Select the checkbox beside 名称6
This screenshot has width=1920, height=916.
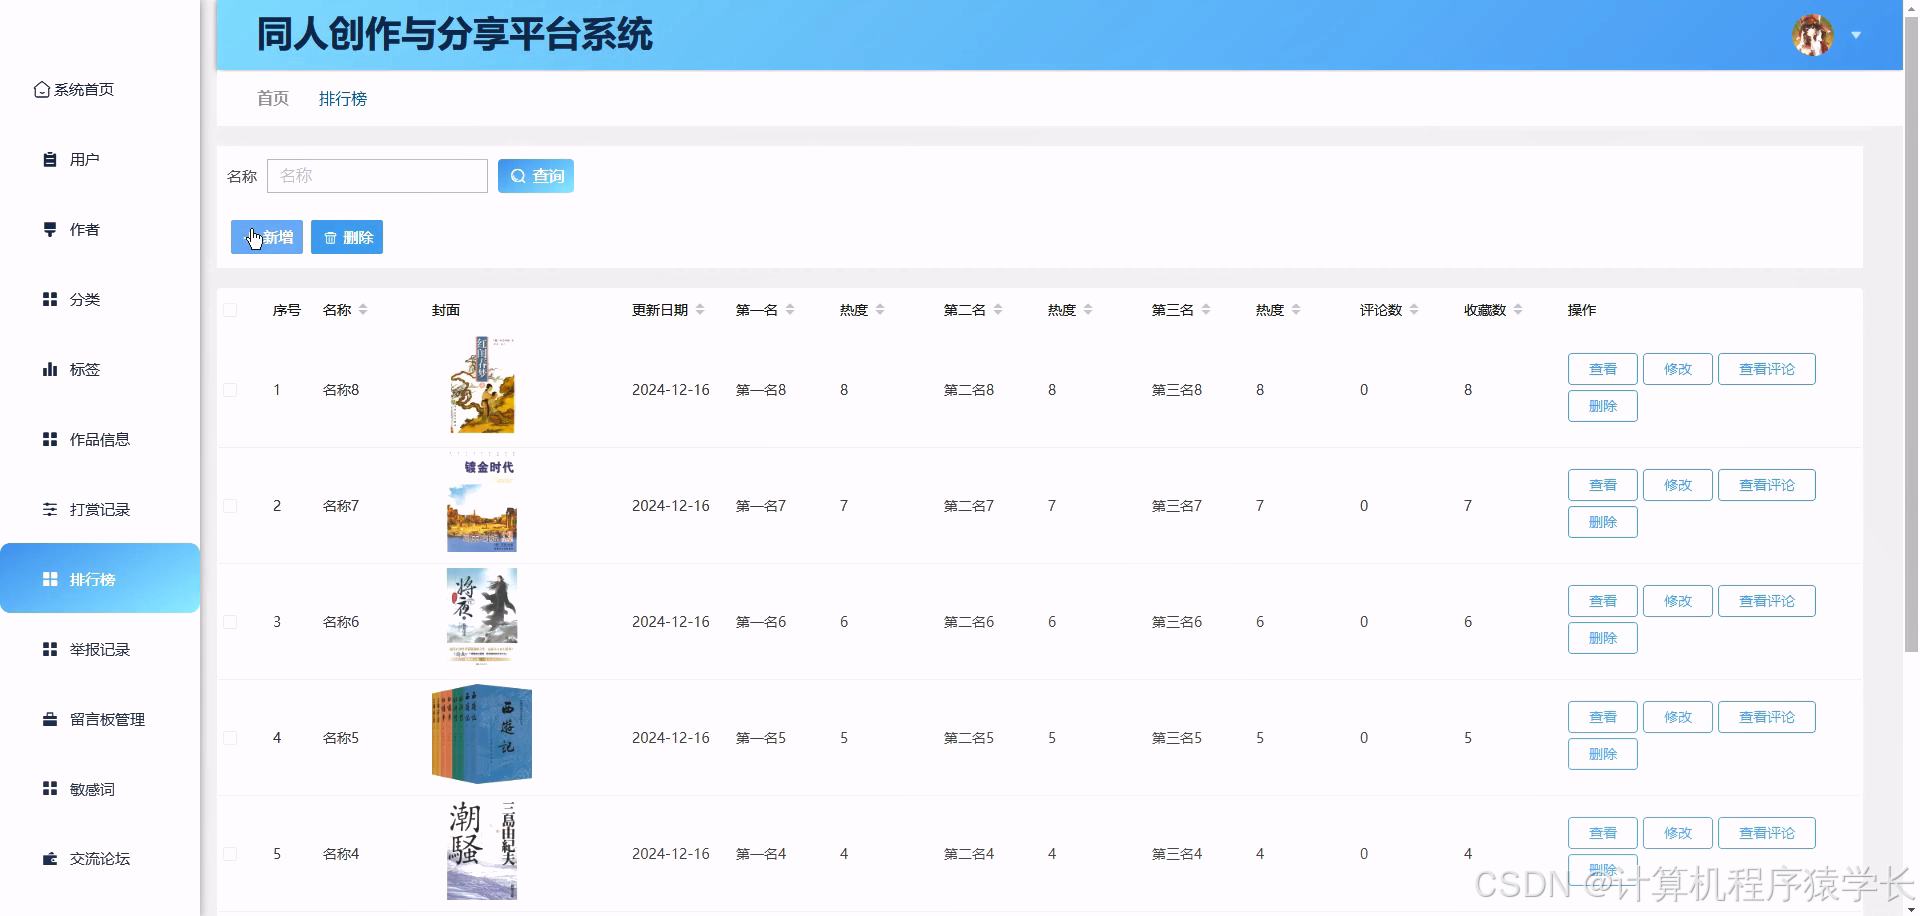click(x=230, y=621)
